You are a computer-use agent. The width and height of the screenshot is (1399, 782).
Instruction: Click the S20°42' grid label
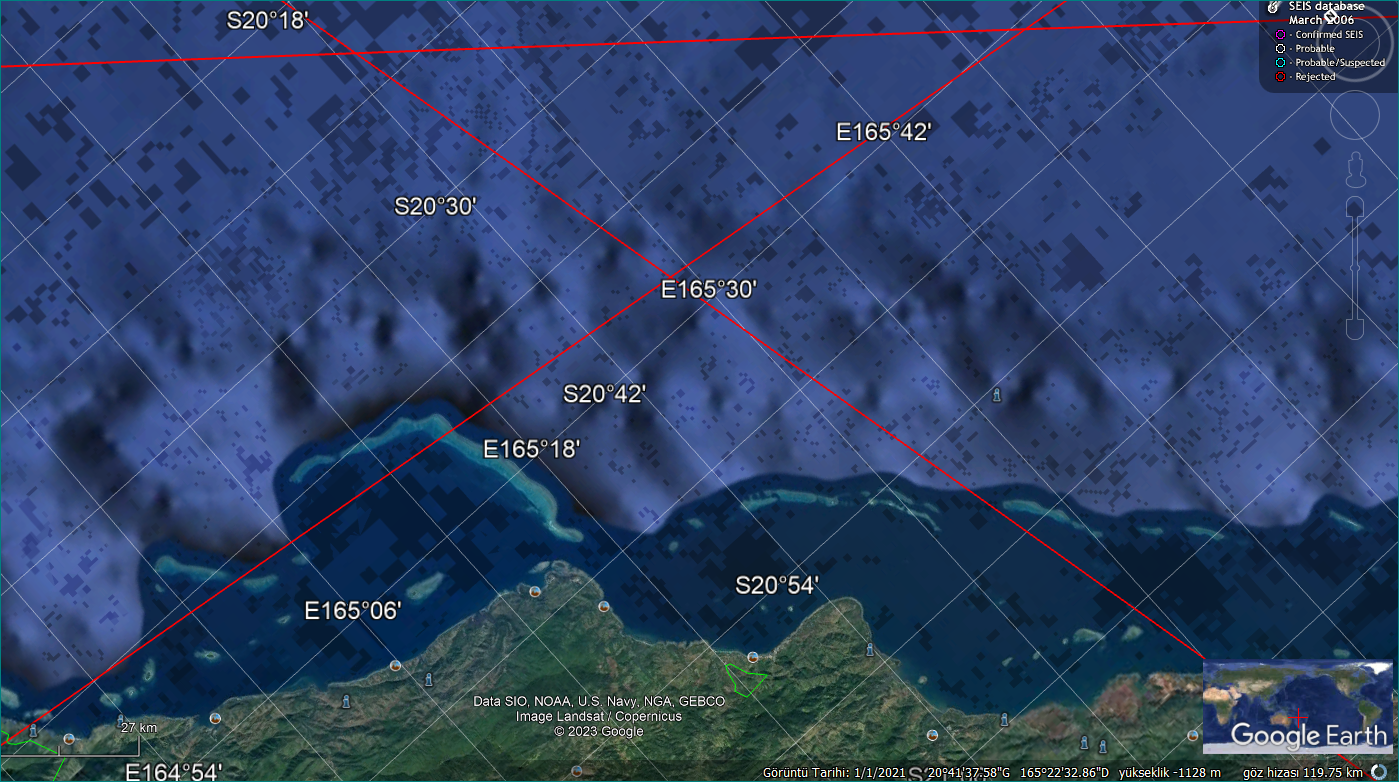(604, 394)
